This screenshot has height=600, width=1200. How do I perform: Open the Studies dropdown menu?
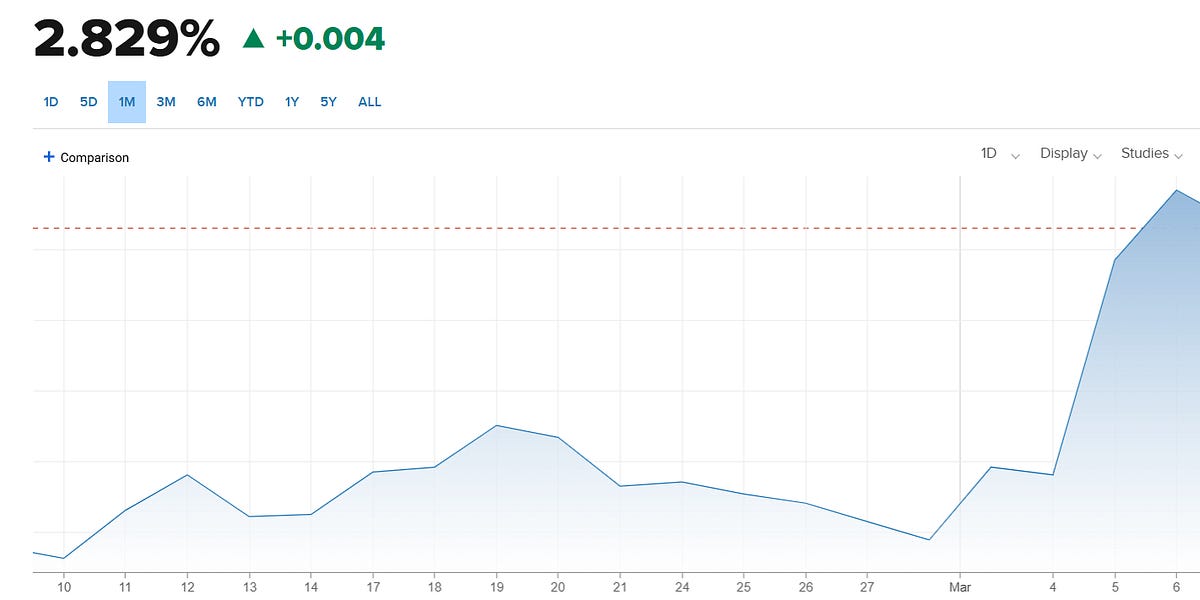(1152, 154)
